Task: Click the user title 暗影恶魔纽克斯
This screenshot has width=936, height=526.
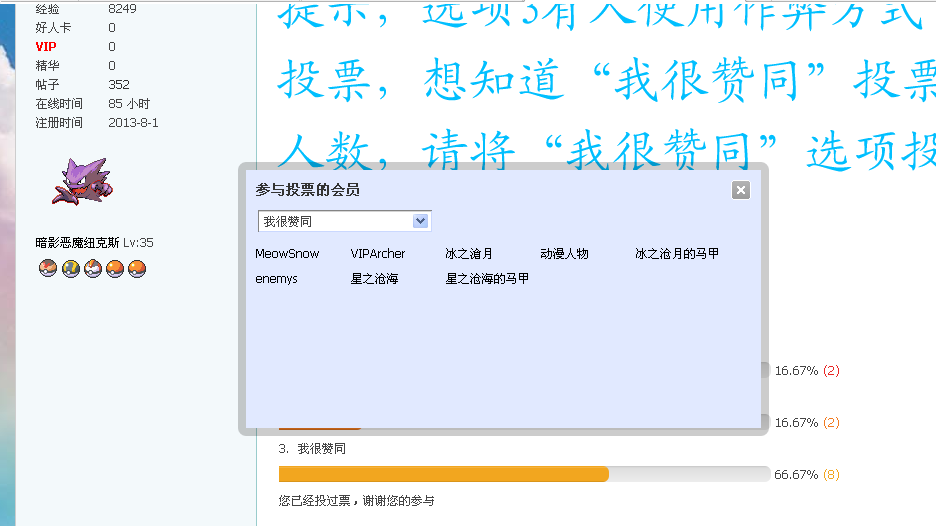Action: 77,243
